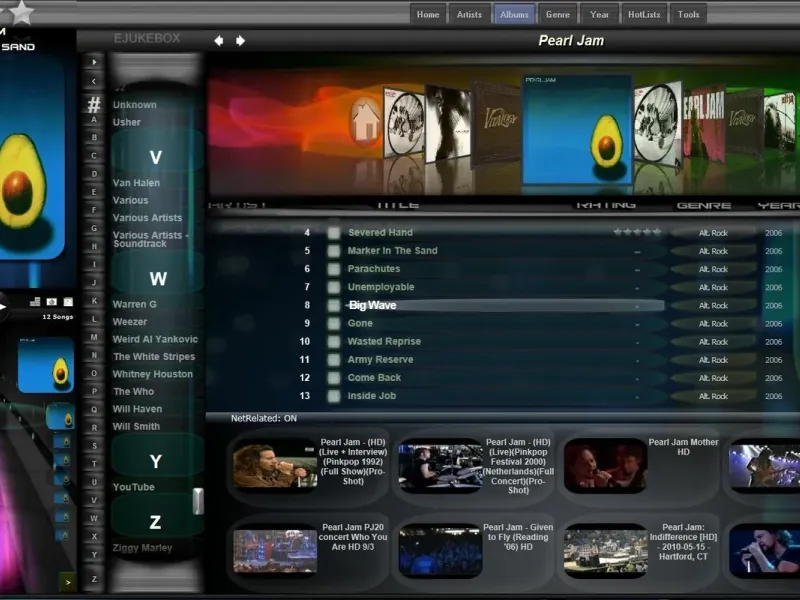Select artist Weezer
Viewport: 800px width, 600px height.
click(x=130, y=322)
